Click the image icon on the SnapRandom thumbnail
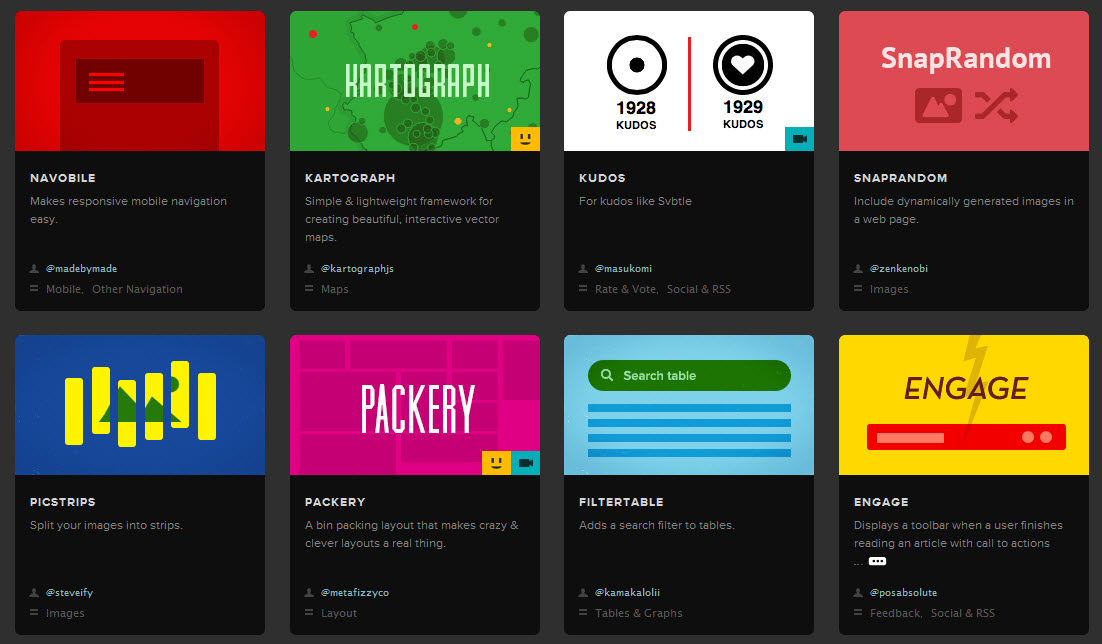Image resolution: width=1102 pixels, height=644 pixels. 938,104
